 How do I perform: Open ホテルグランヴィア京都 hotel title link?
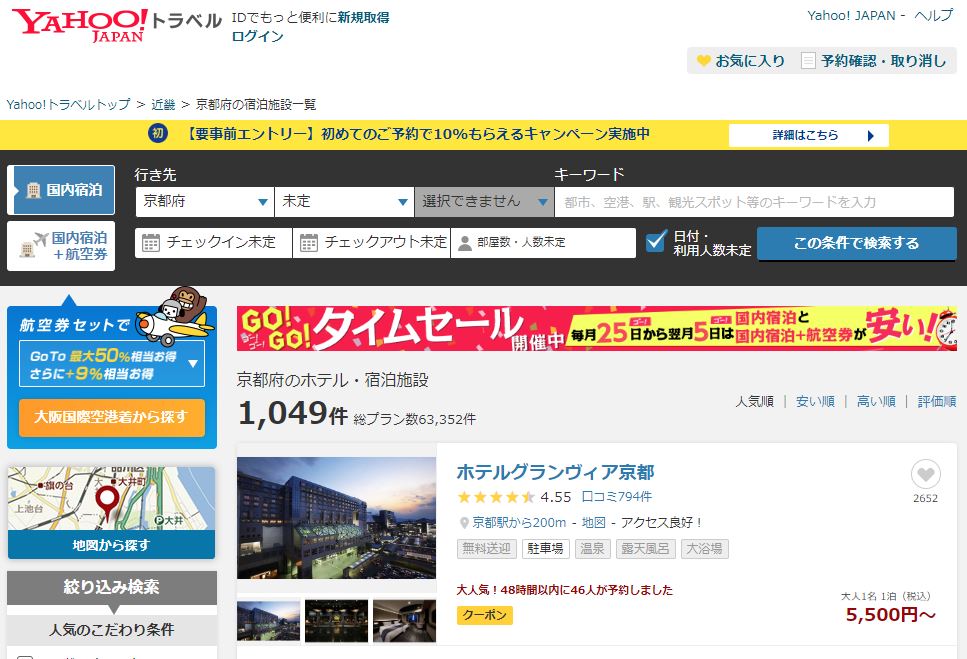tap(555, 472)
